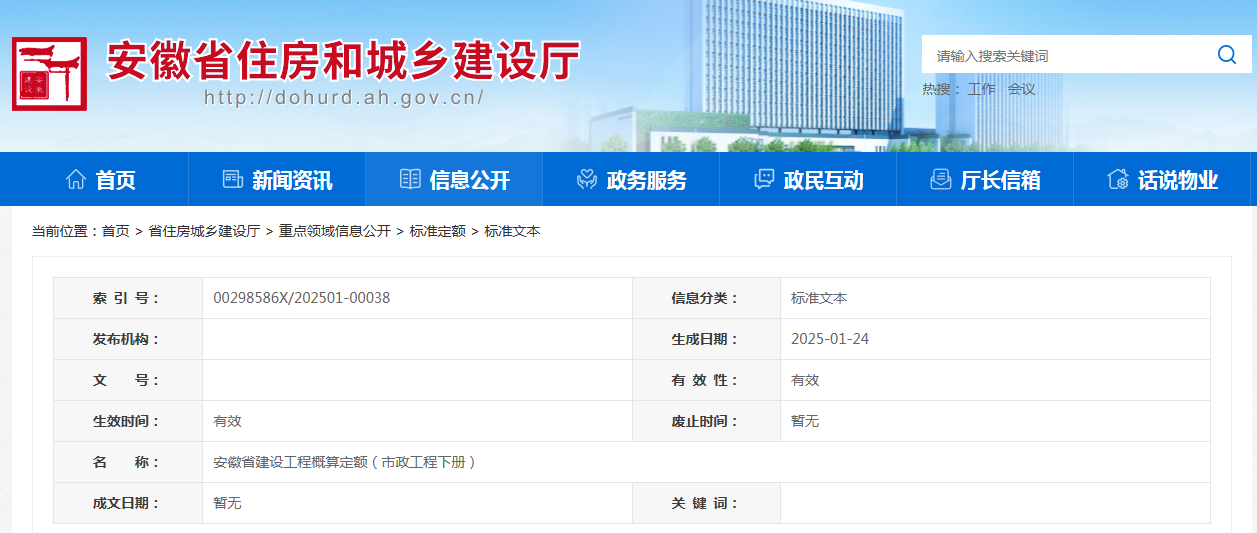Screen dimensions: 1257x533
Task: Click the hot search term 会议
Action: pyautogui.click(x=1021, y=89)
